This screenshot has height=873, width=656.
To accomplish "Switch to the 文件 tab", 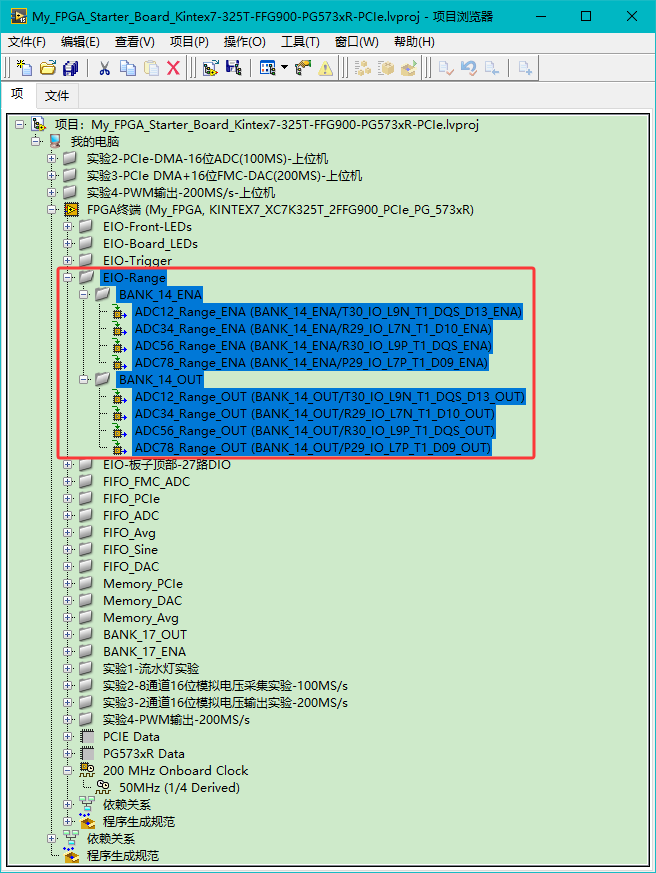I will (57, 95).
